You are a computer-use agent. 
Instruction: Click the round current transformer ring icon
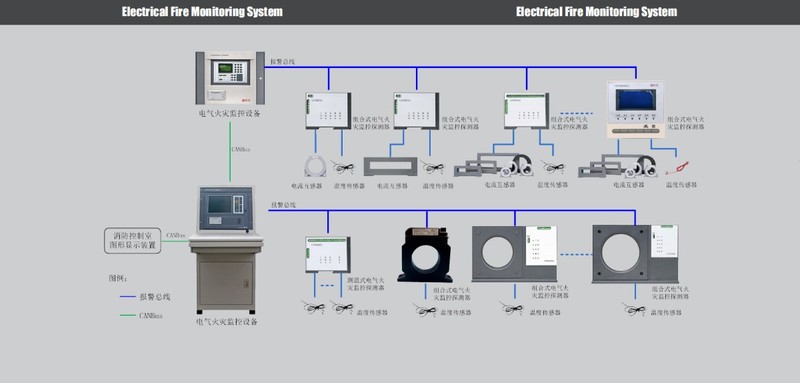[315, 166]
